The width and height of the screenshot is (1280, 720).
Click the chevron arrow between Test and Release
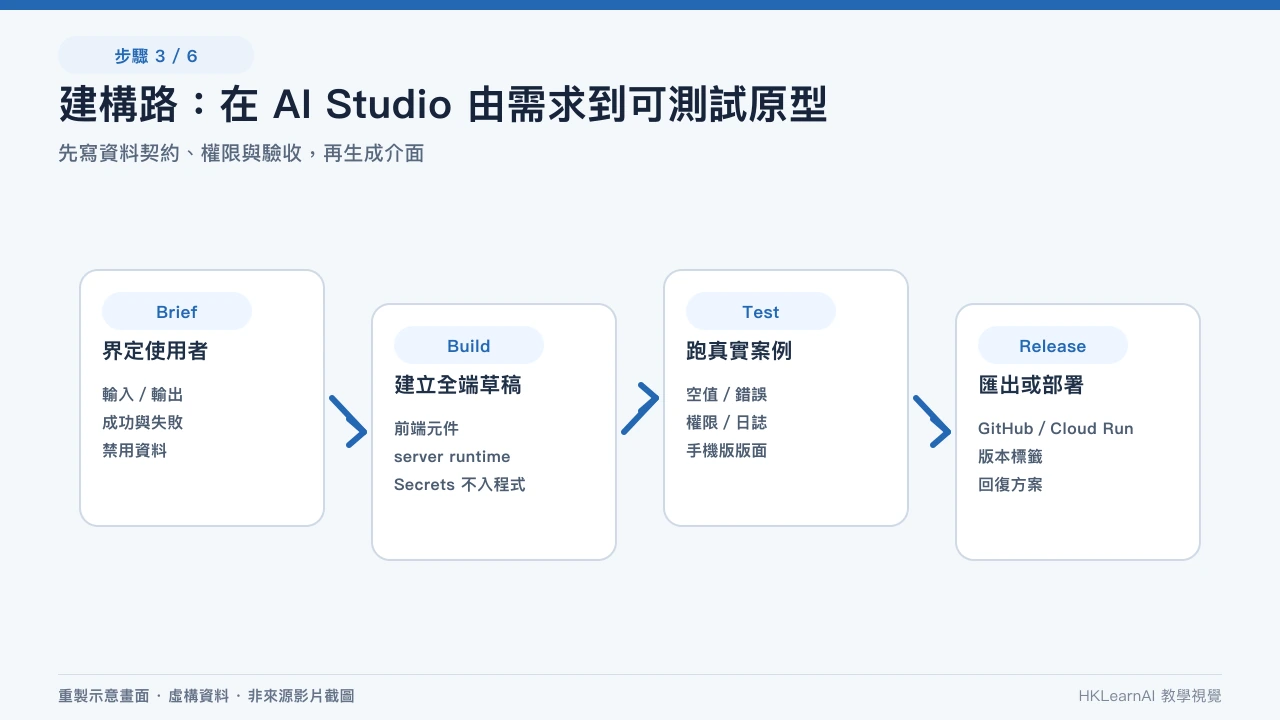pos(932,421)
